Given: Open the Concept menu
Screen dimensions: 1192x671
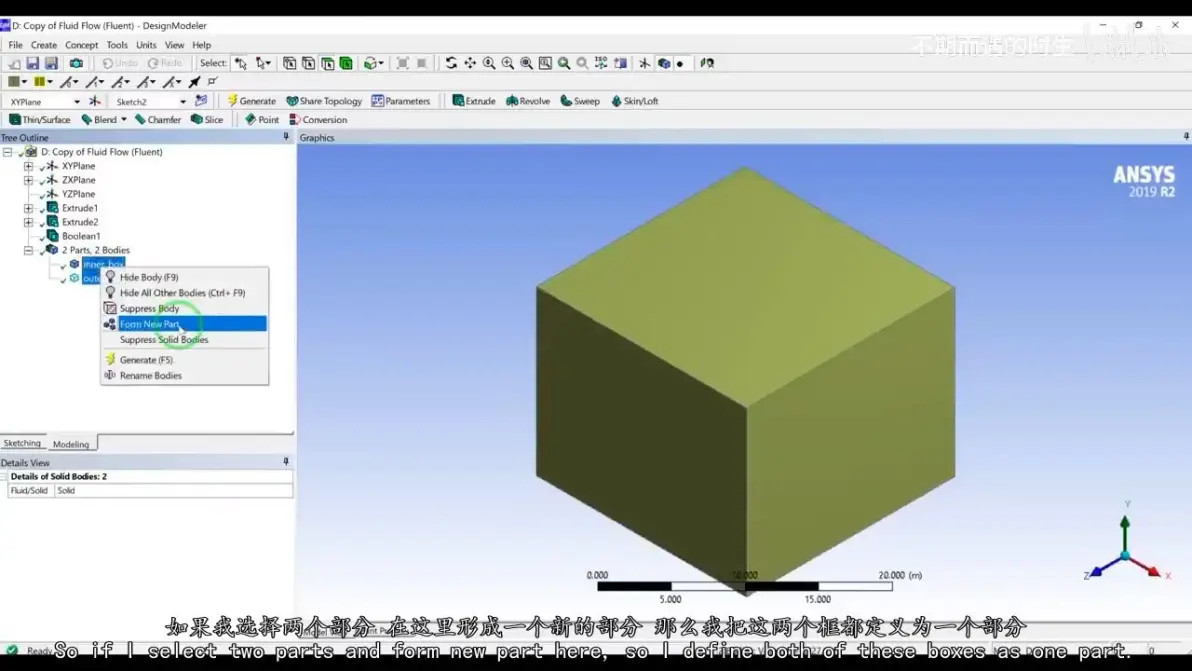Looking at the screenshot, I should (x=81, y=45).
